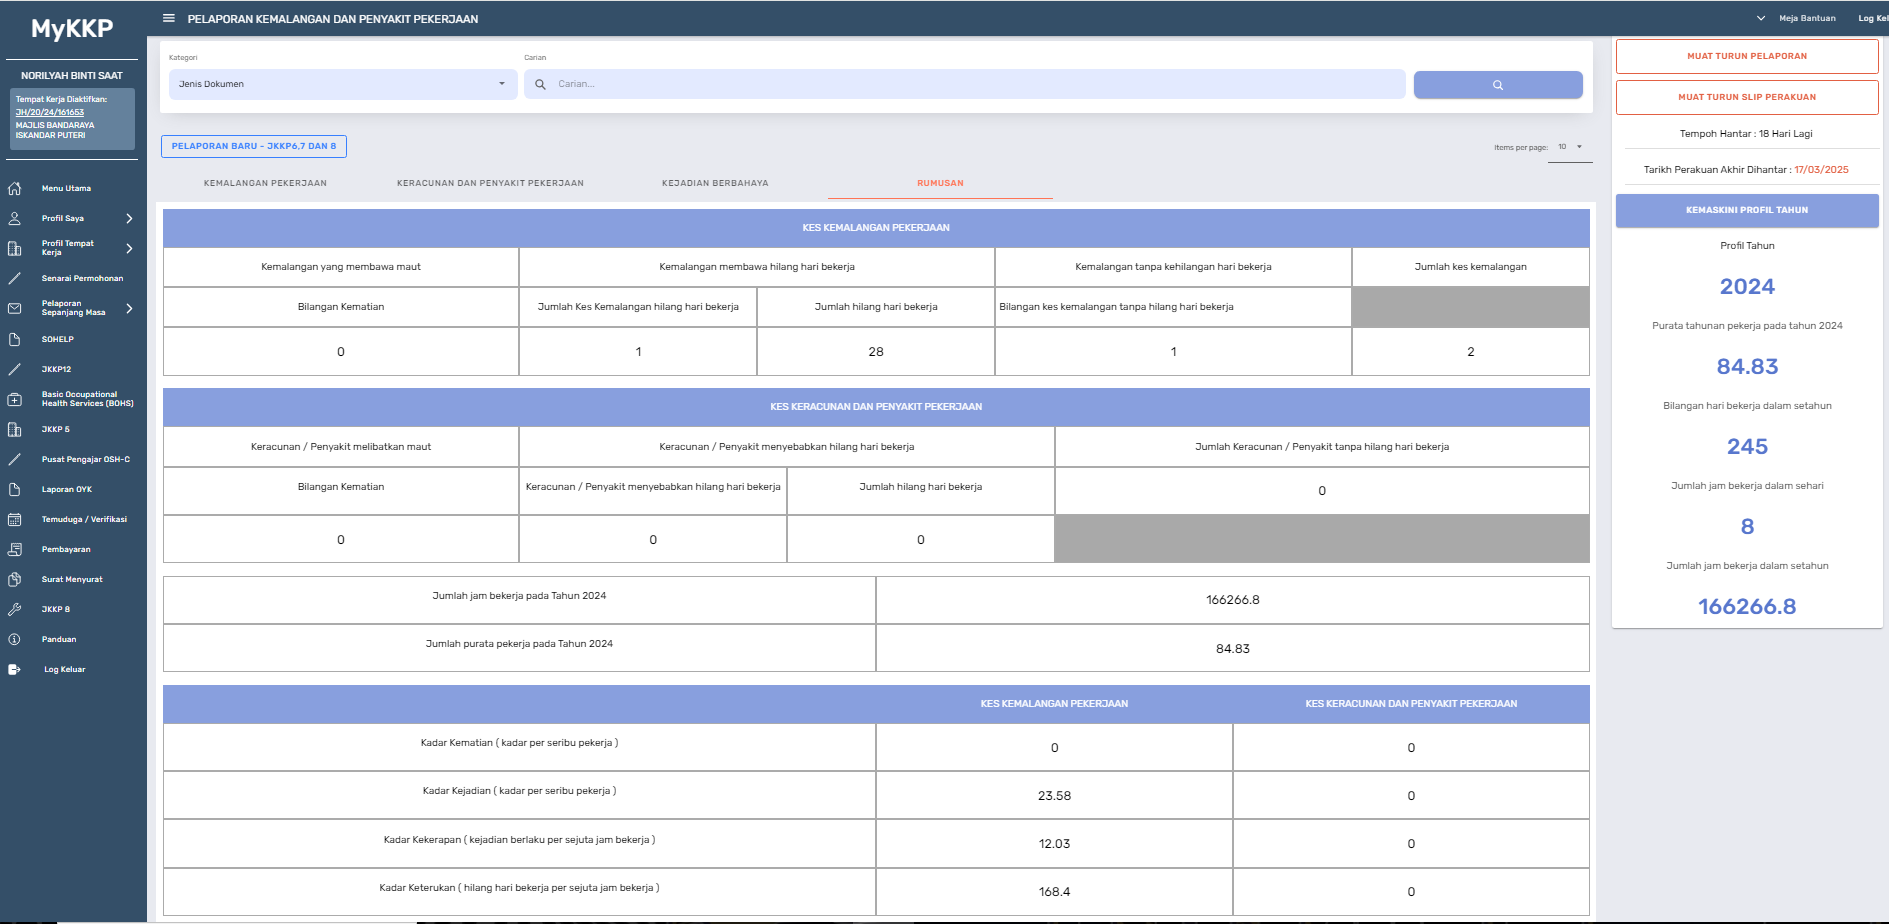
Task: Switch to the Kemalangan Pekerjaan tab
Action: coord(265,183)
